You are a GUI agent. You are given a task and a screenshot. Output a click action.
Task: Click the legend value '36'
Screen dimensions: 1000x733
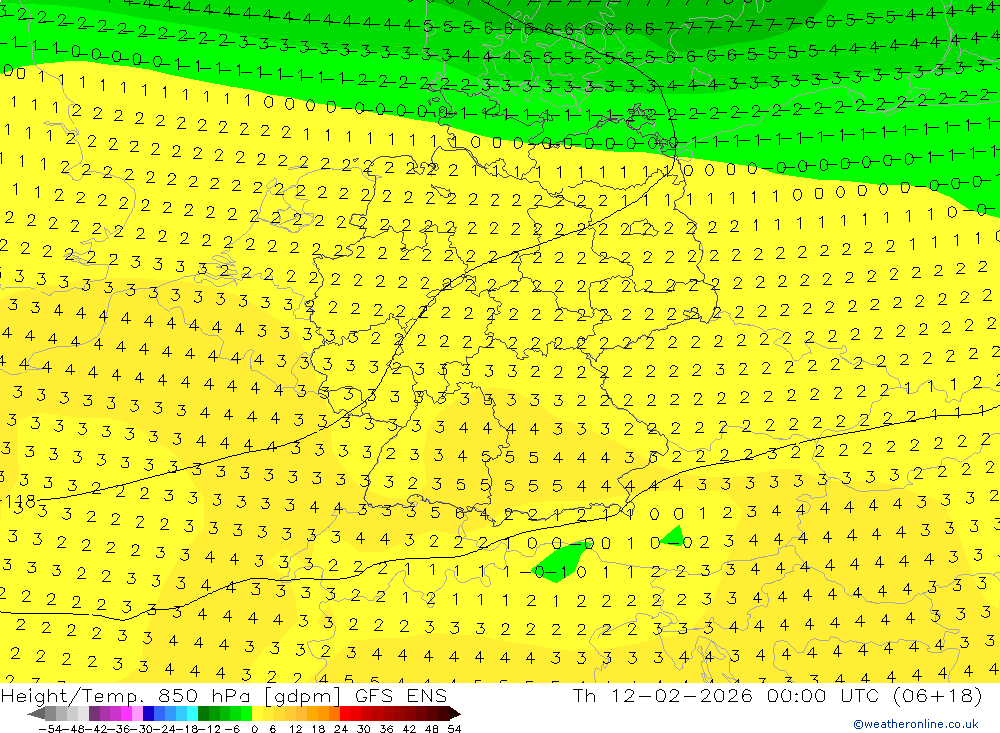click(386, 729)
